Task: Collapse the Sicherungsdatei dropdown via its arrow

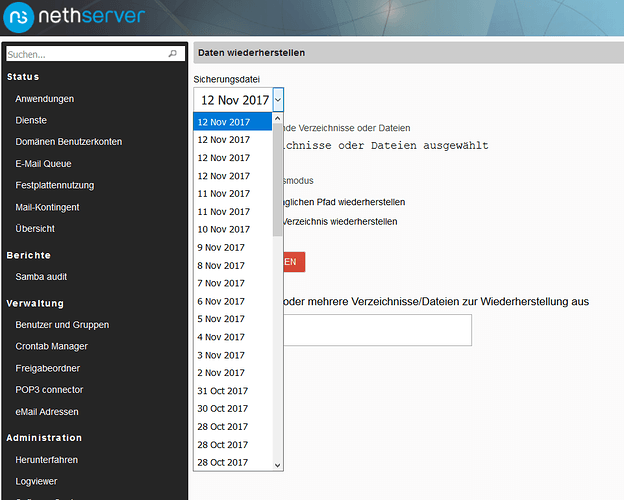Action: click(278, 100)
